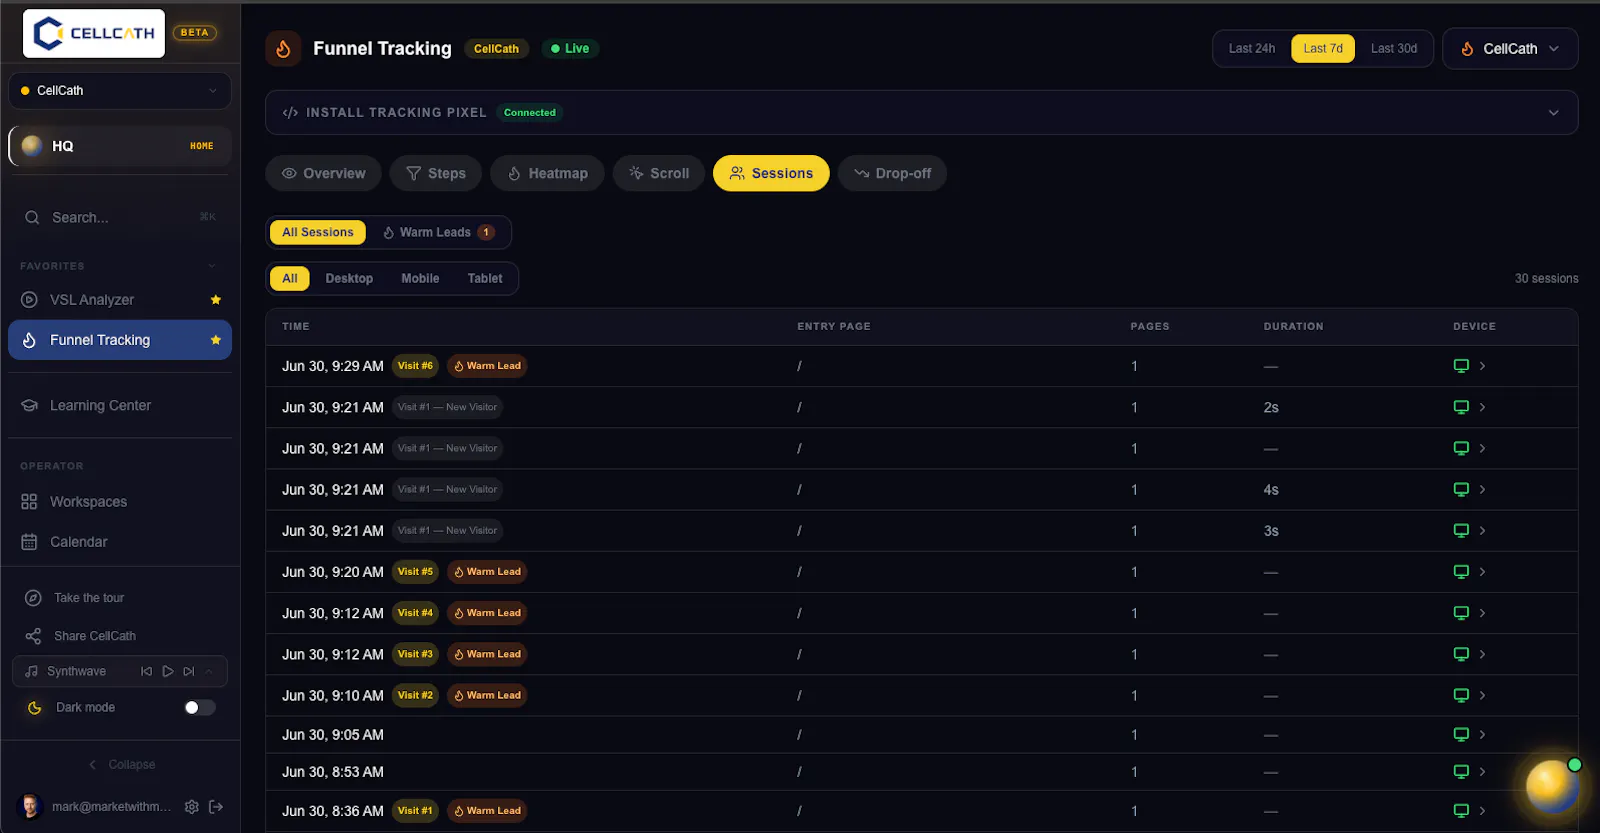
Task: Click the search magnifier icon
Action: point(32,218)
